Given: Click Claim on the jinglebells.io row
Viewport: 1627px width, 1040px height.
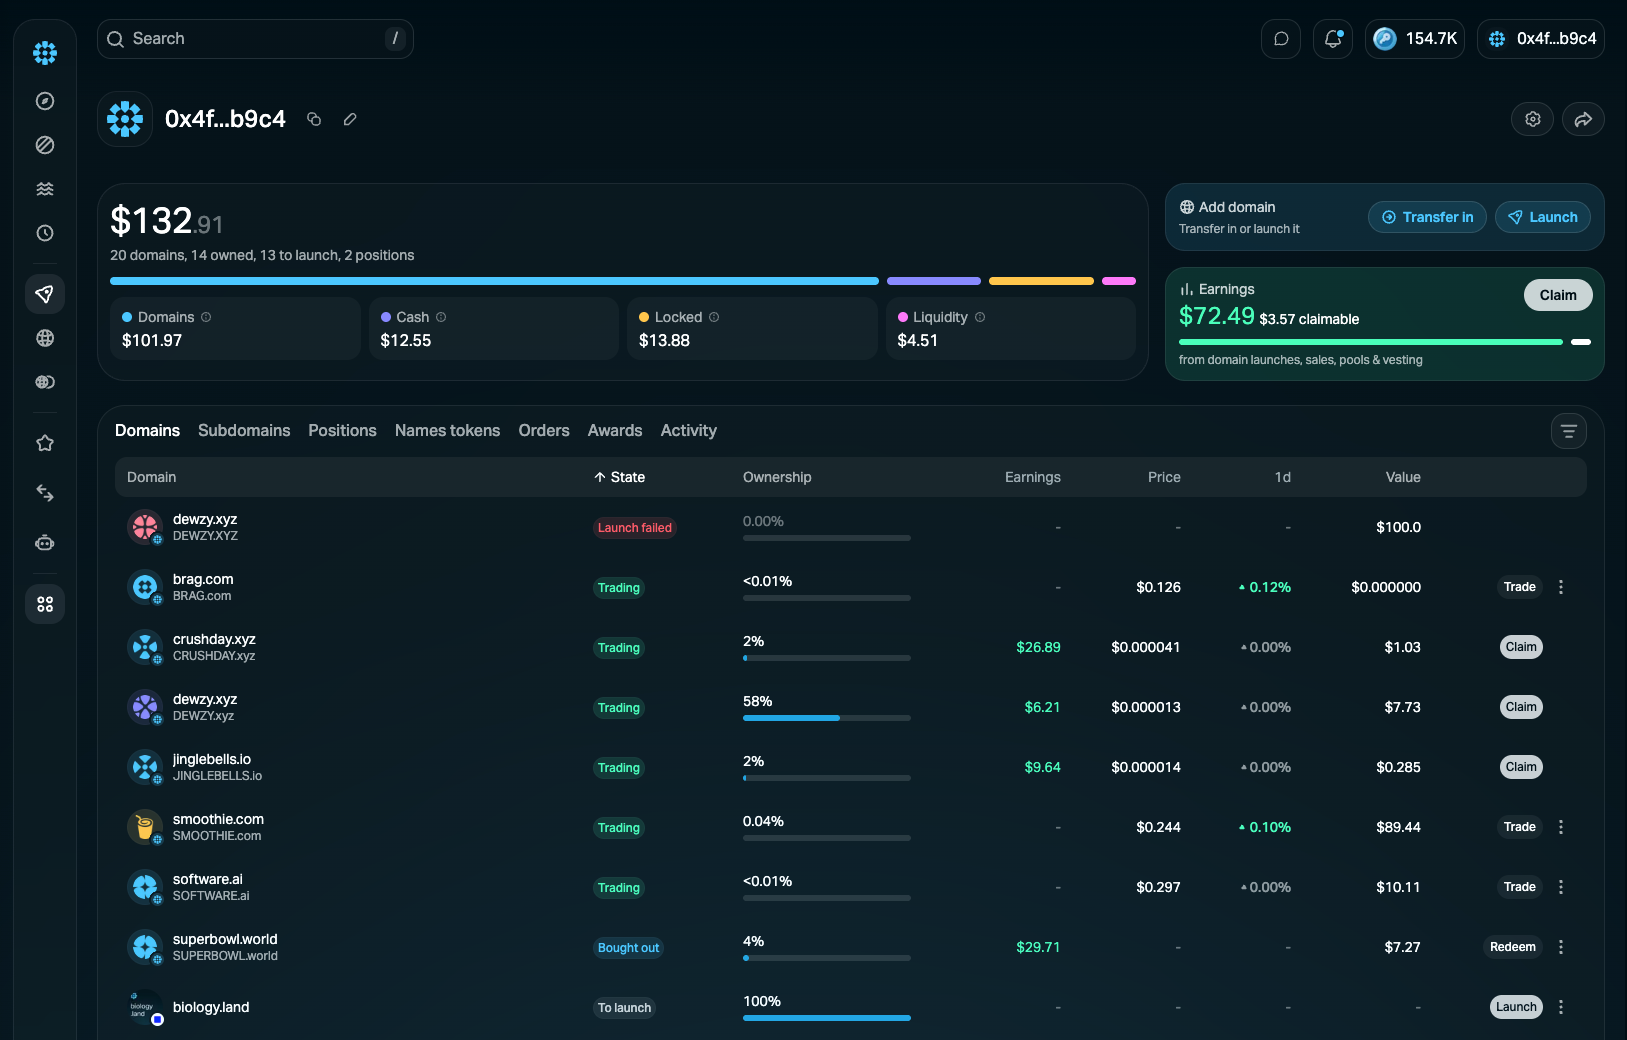Looking at the screenshot, I should [1521, 767].
